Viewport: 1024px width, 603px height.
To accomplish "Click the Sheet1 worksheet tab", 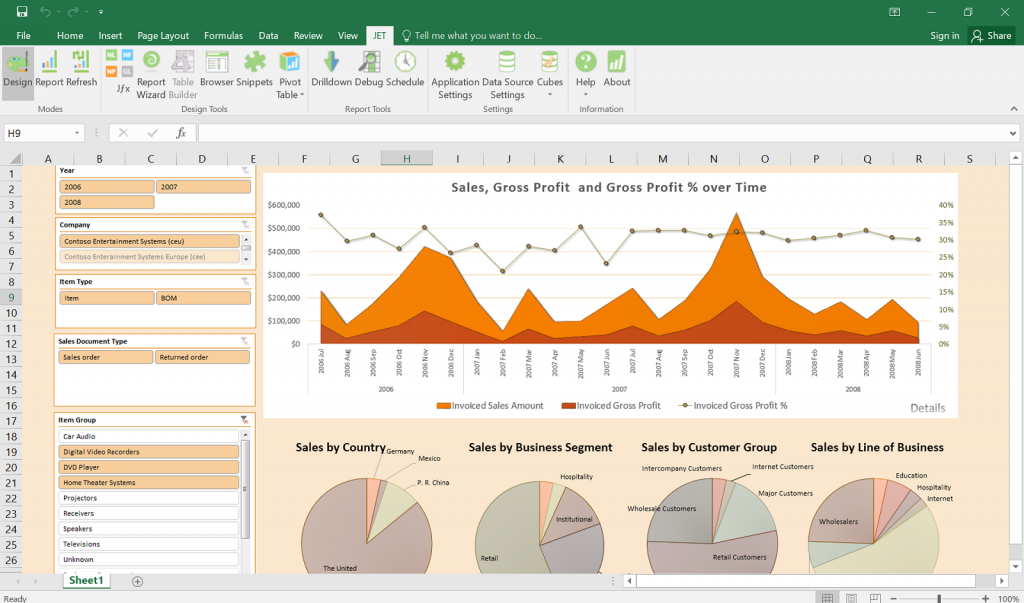I will (86, 581).
